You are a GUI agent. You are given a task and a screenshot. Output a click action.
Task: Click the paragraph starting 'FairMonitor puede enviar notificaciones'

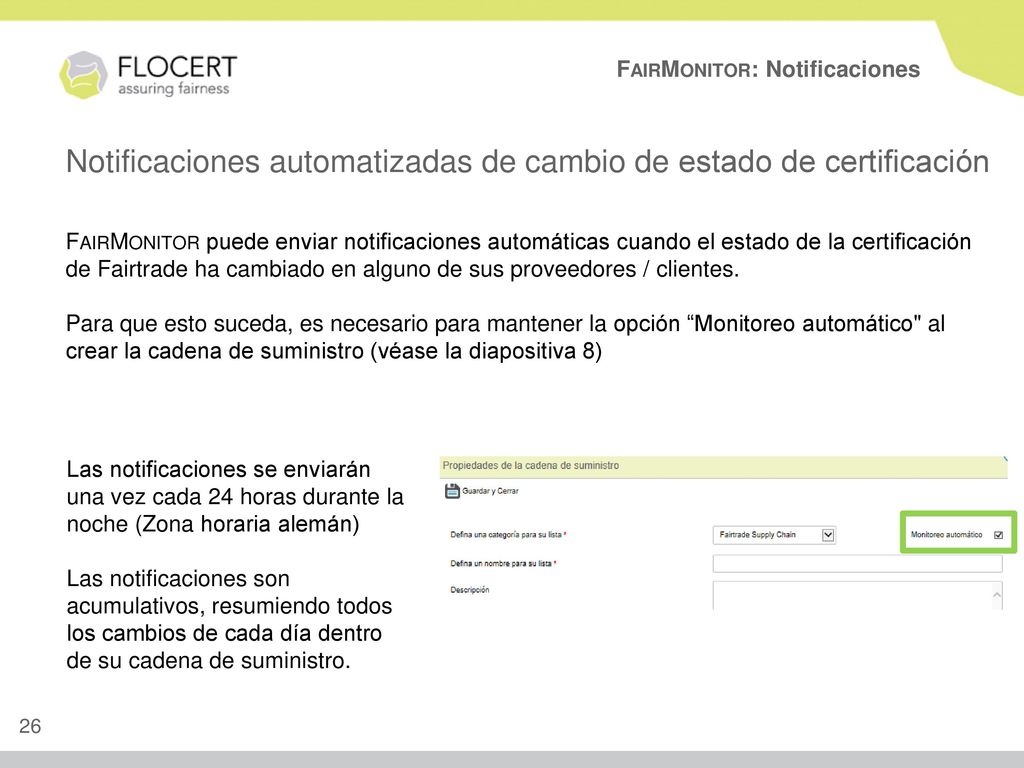coord(518,255)
